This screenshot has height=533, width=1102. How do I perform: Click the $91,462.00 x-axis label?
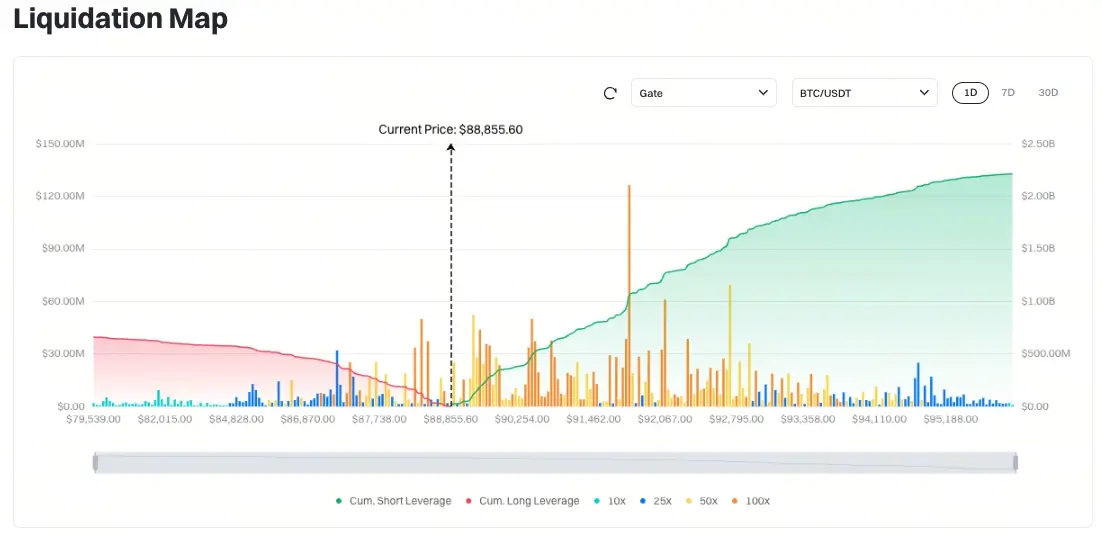click(594, 420)
